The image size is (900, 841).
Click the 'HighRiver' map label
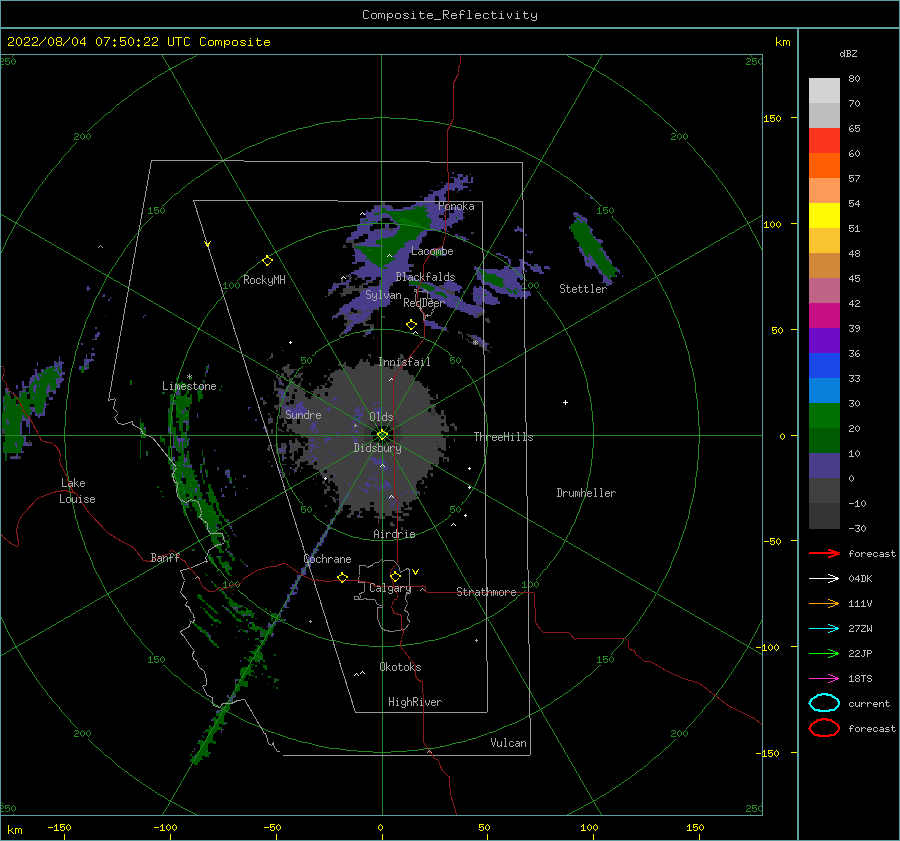click(x=415, y=702)
